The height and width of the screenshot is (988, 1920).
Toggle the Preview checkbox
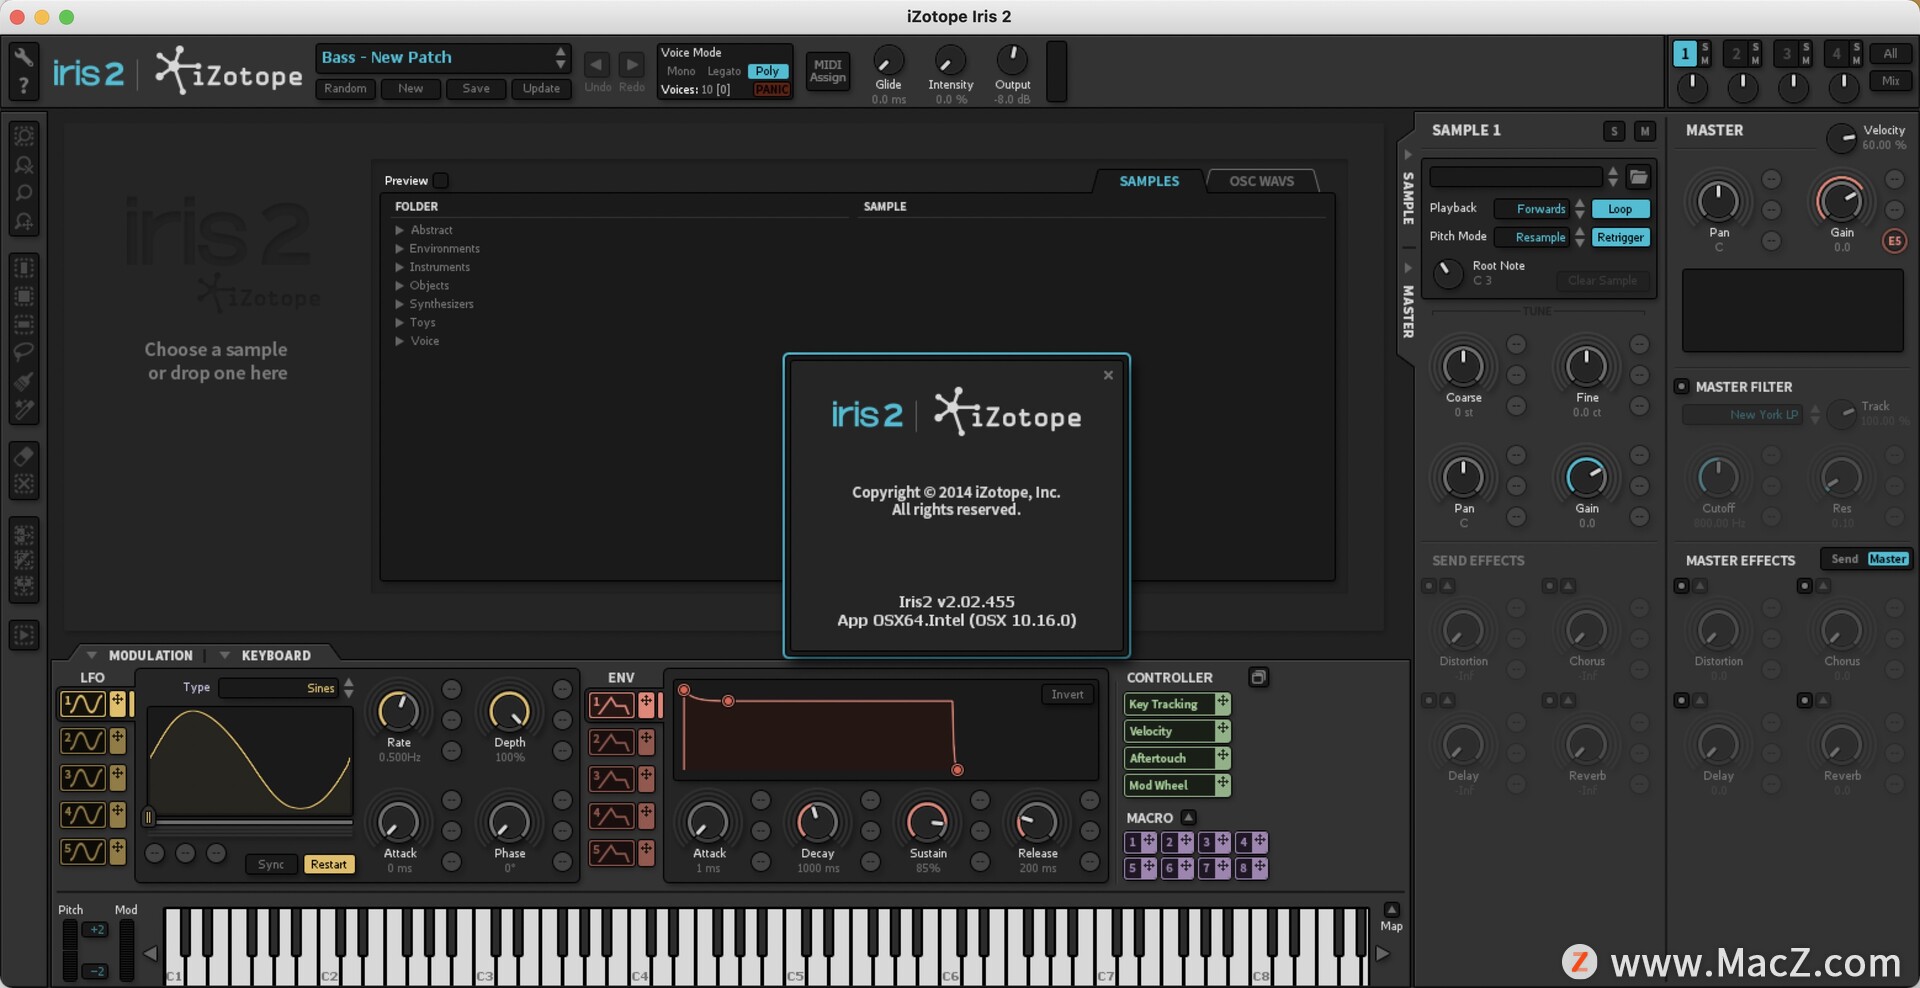click(441, 181)
